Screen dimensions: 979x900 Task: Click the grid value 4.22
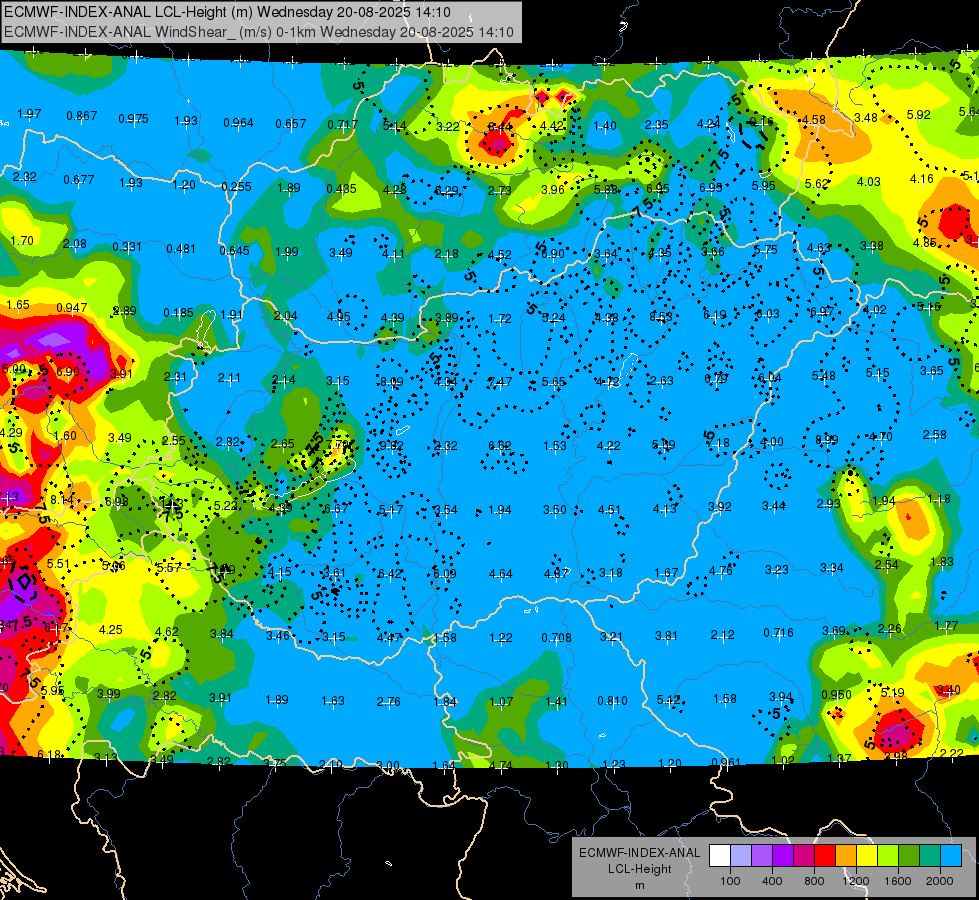[609, 445]
